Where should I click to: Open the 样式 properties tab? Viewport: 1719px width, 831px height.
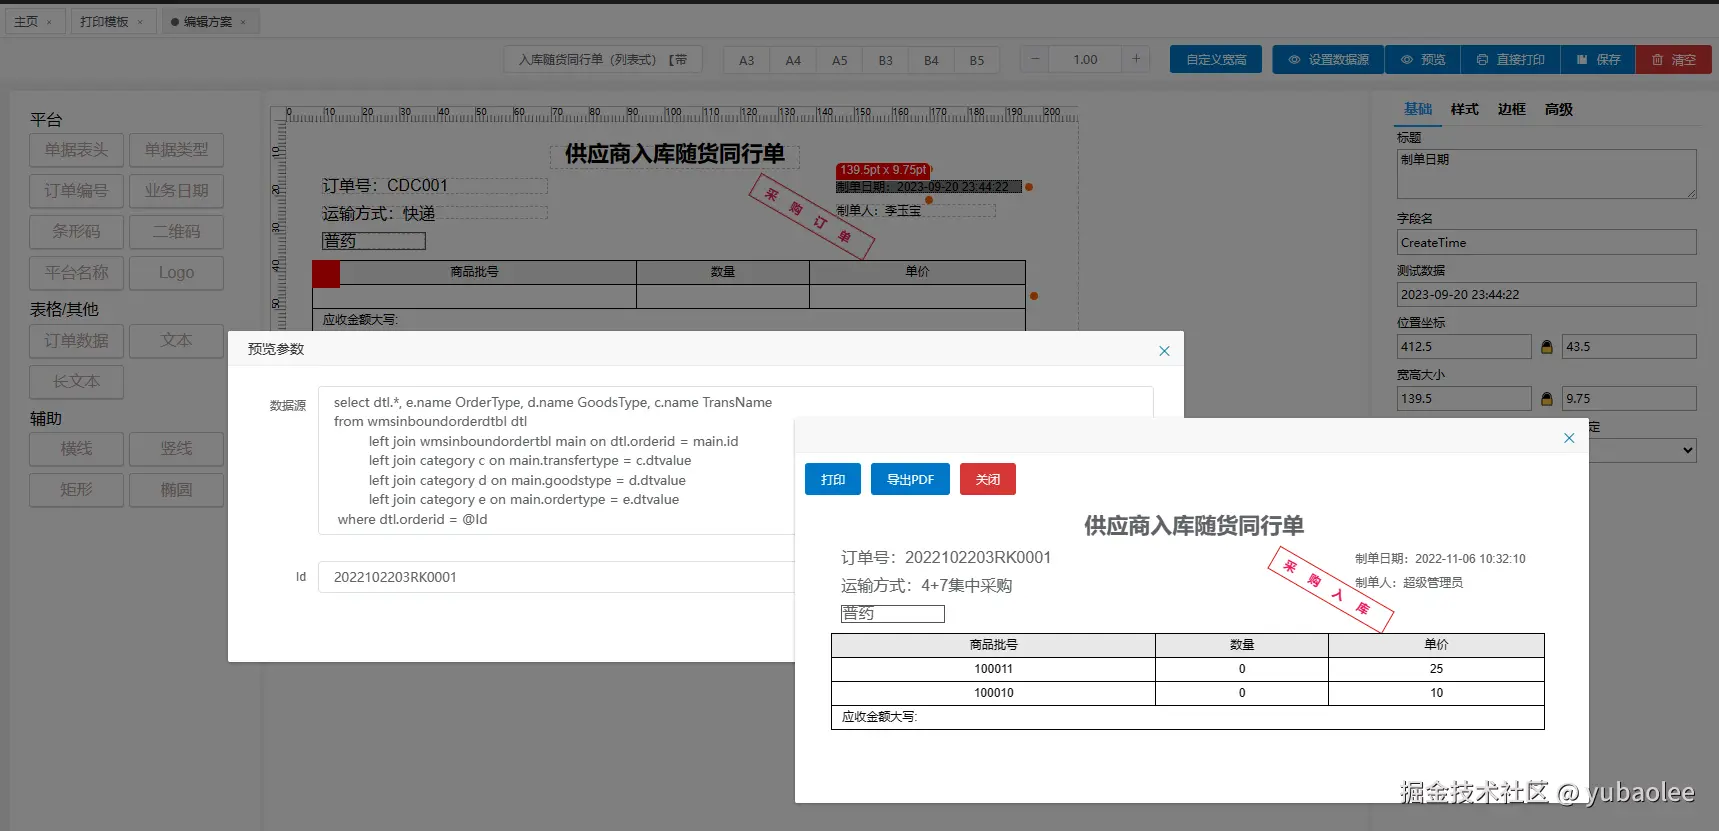[1465, 109]
